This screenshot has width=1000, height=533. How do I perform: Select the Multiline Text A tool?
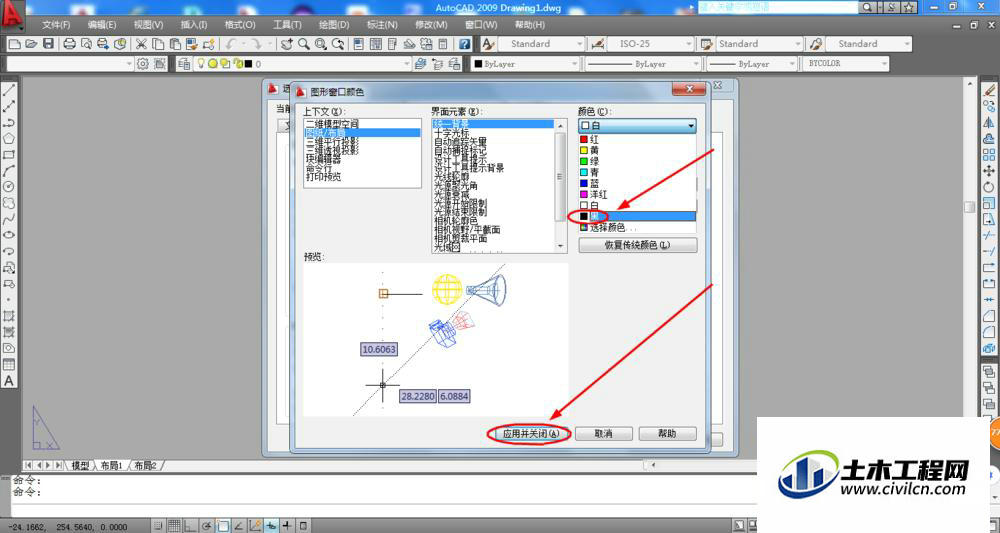(9, 381)
